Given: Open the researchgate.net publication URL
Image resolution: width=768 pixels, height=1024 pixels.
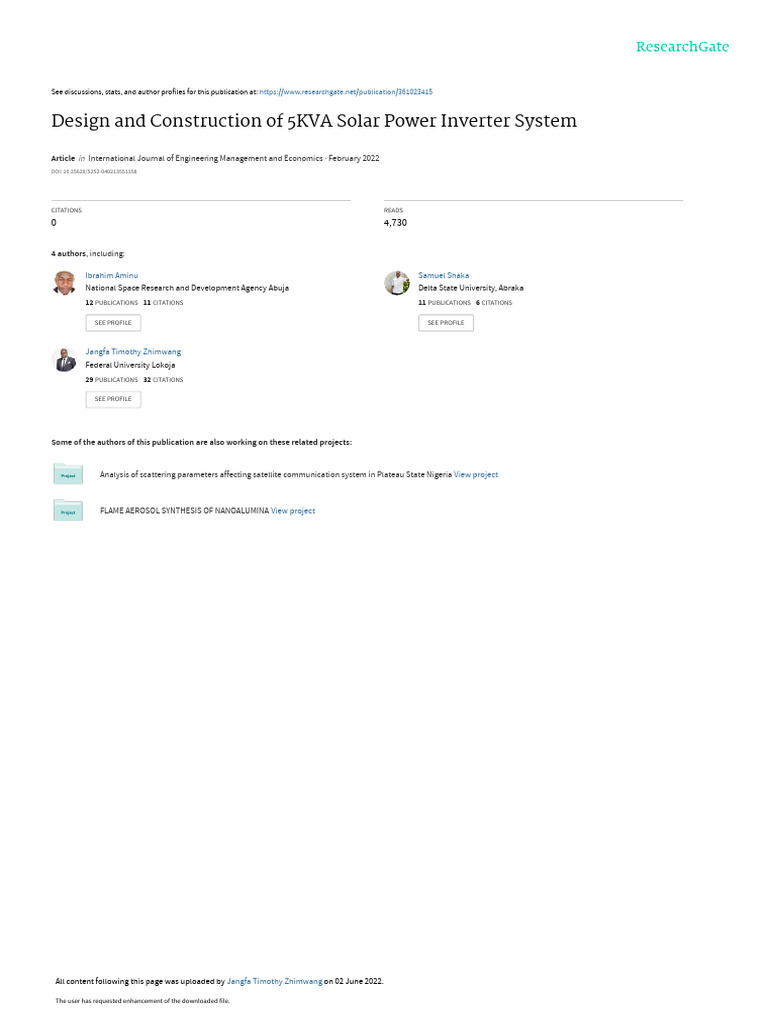Looking at the screenshot, I should (x=346, y=92).
